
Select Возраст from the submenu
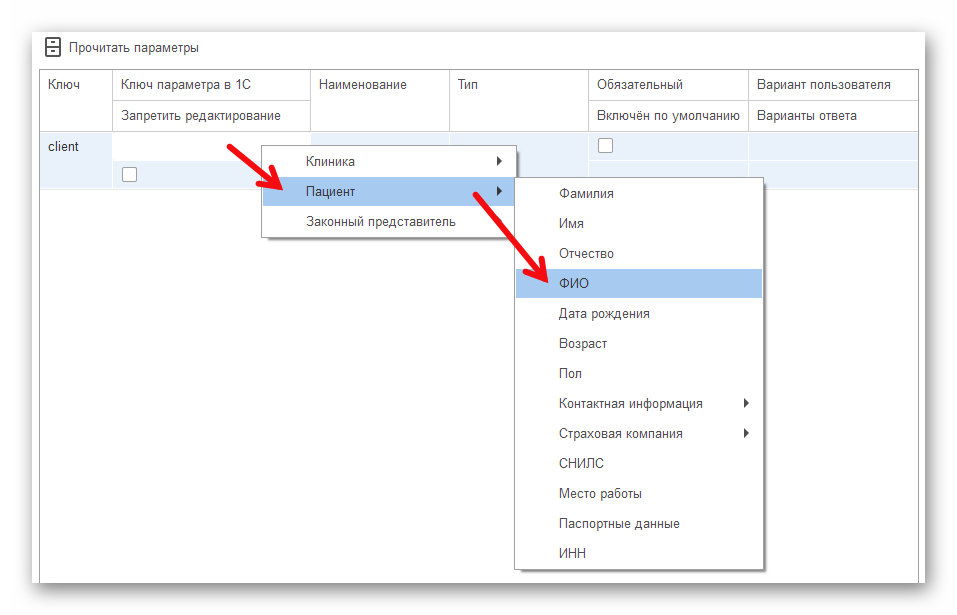583,344
